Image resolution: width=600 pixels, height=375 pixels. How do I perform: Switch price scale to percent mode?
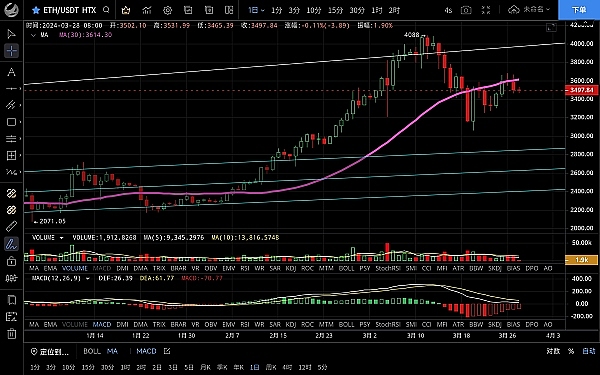571,351
